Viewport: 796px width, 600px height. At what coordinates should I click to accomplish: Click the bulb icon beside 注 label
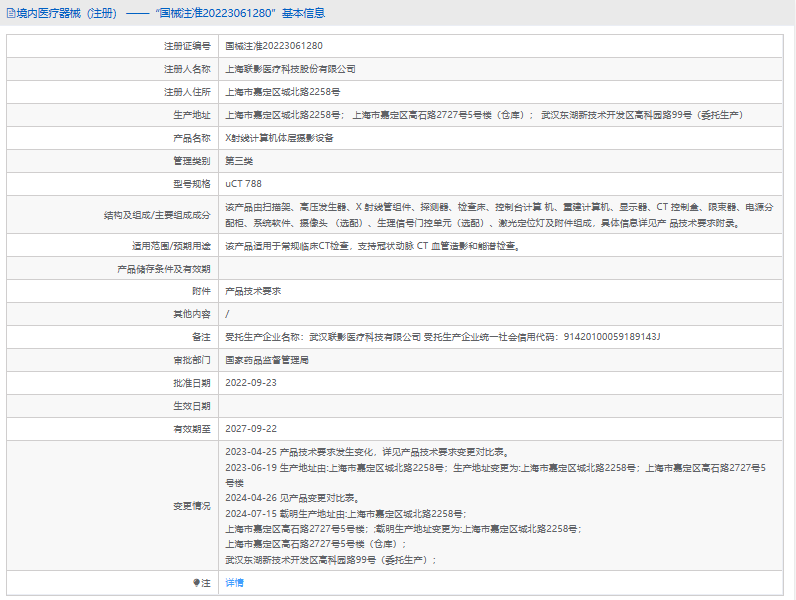coord(197,582)
